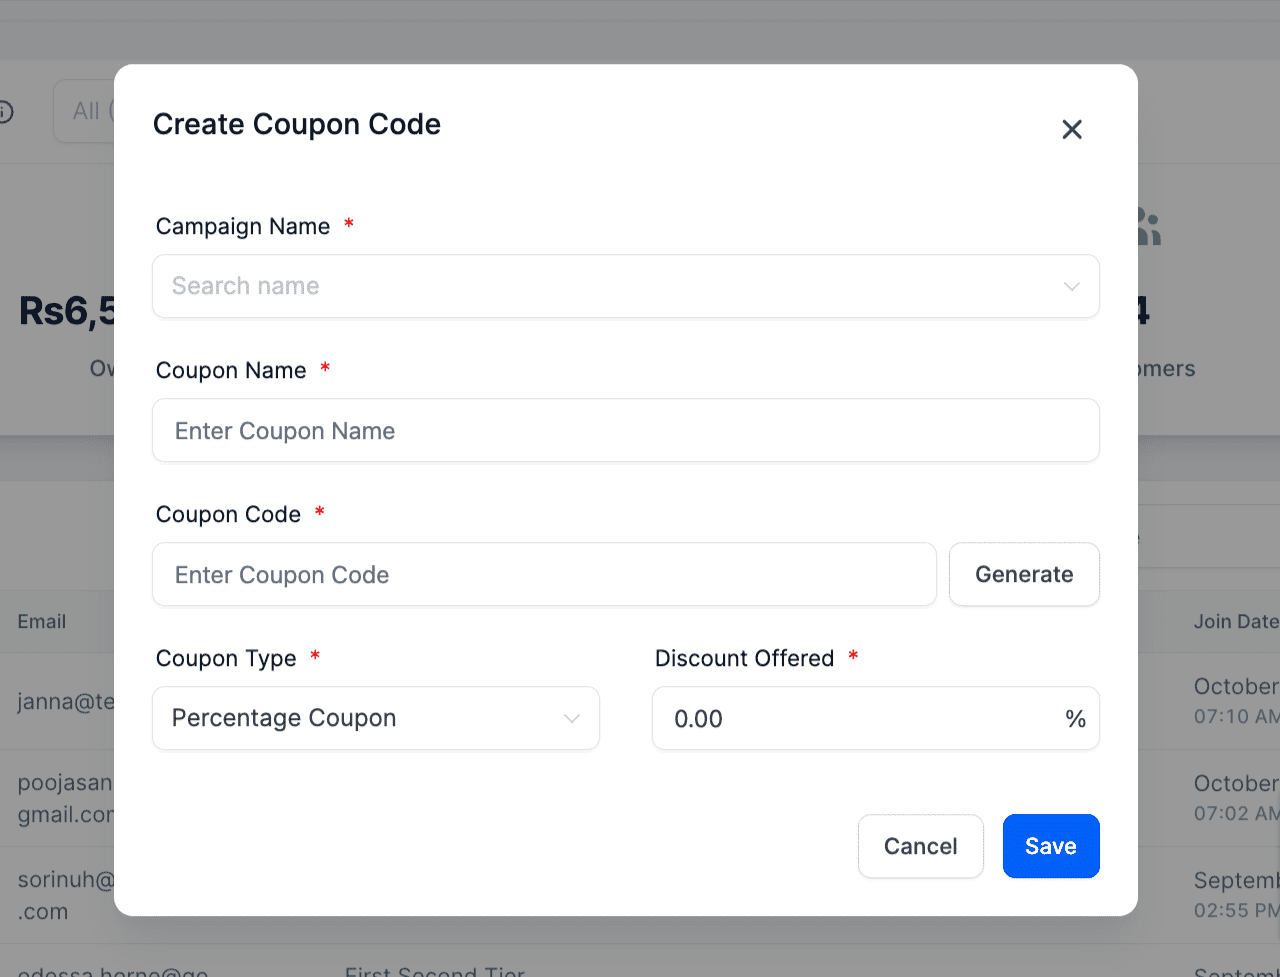Click the Discount Offered label
1280x977 pixels.
[744, 658]
